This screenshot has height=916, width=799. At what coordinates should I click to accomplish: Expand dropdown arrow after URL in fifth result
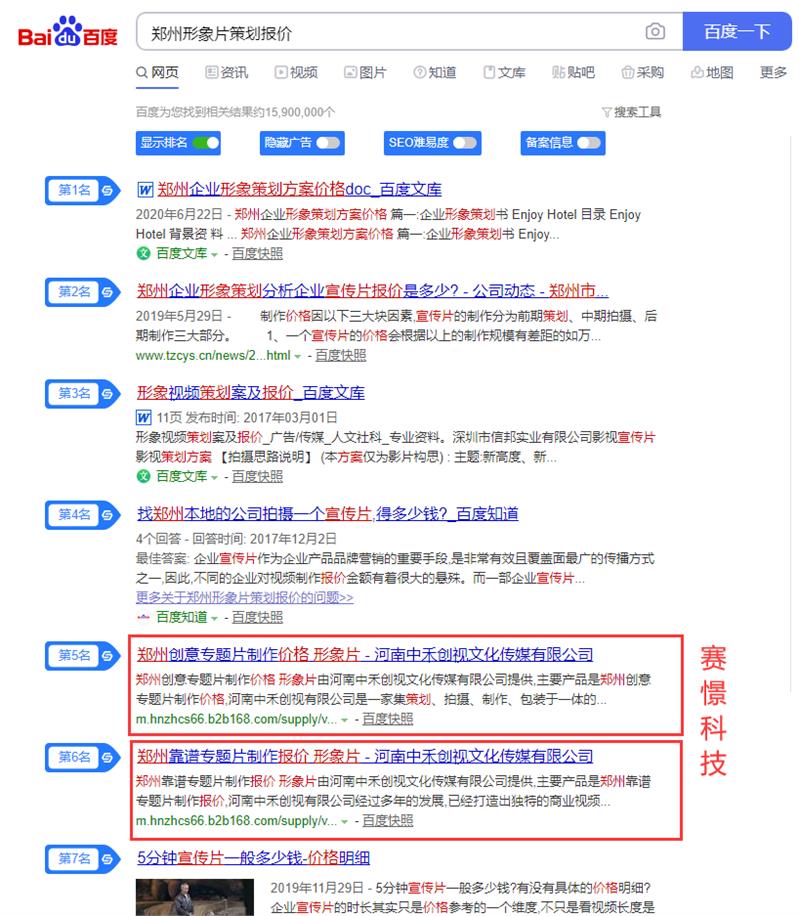click(x=345, y=720)
